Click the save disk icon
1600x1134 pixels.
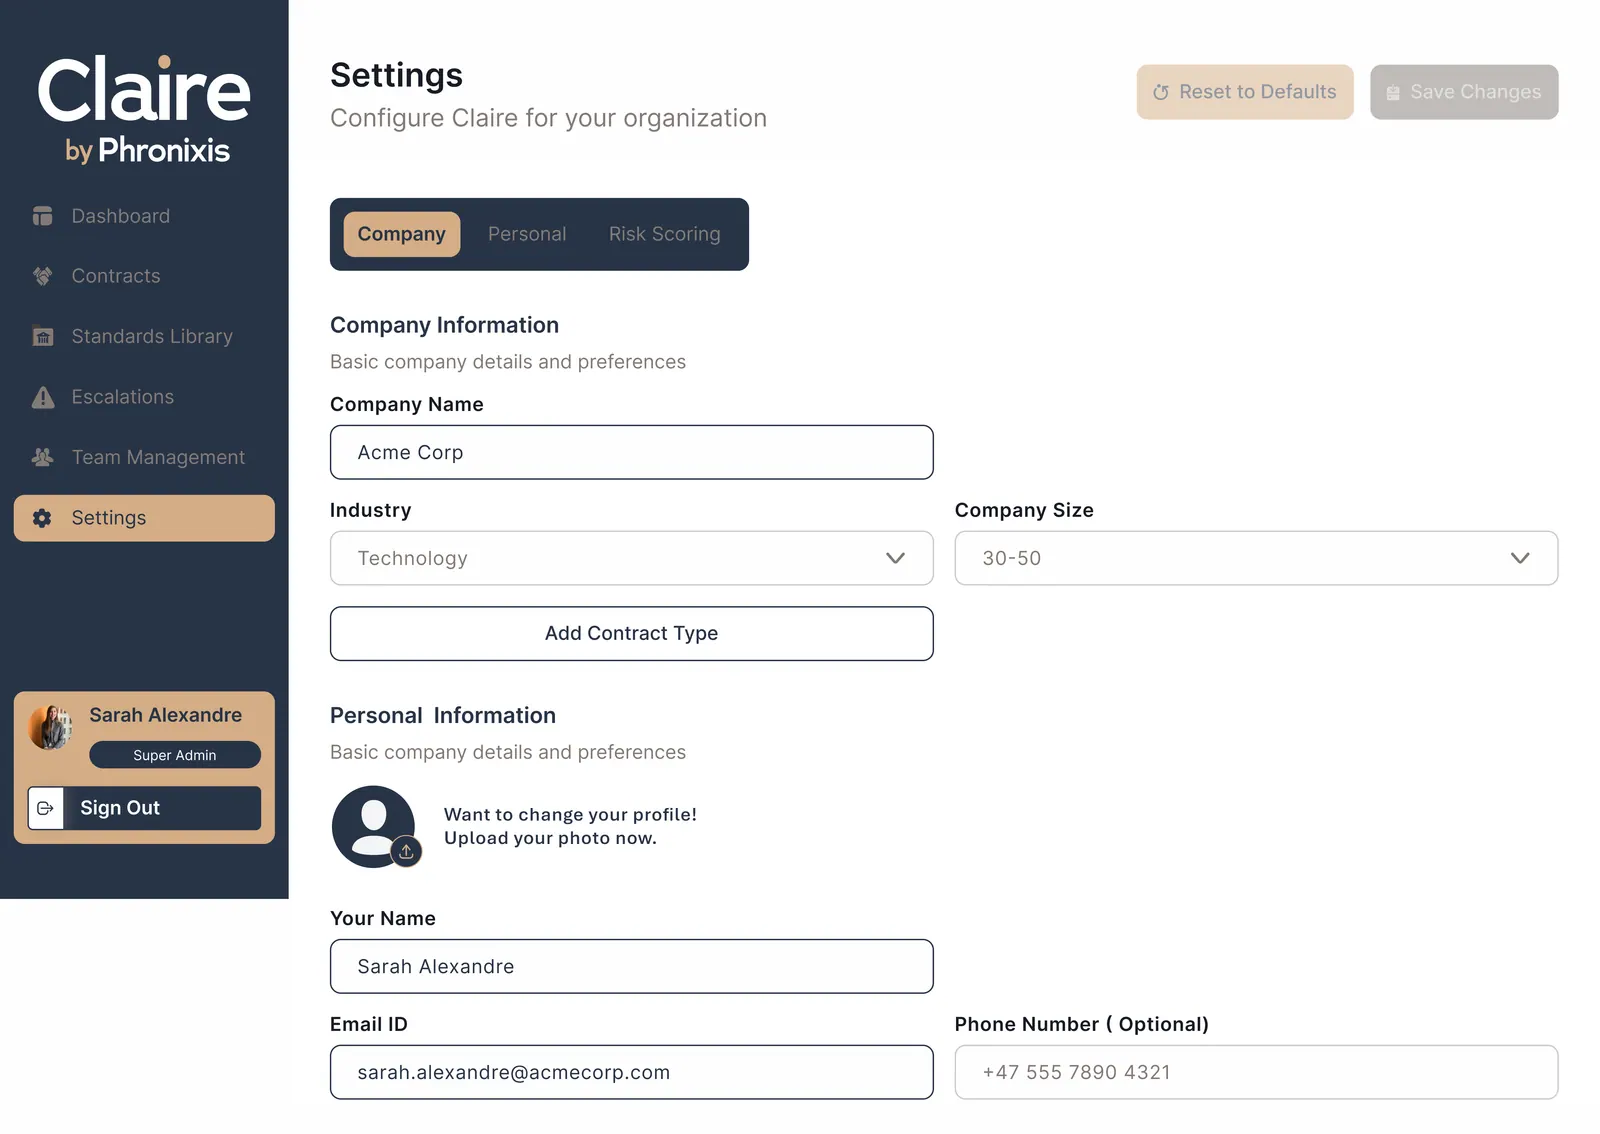pos(1392,93)
